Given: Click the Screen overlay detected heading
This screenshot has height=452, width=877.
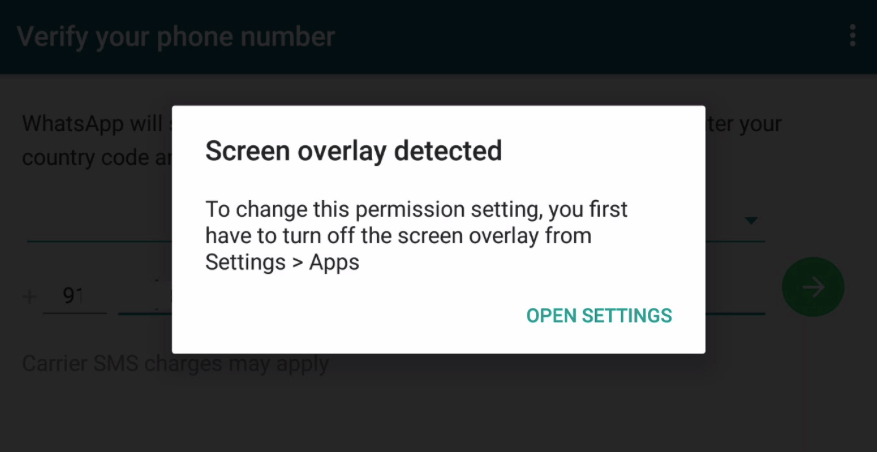Looking at the screenshot, I should click(x=353, y=151).
